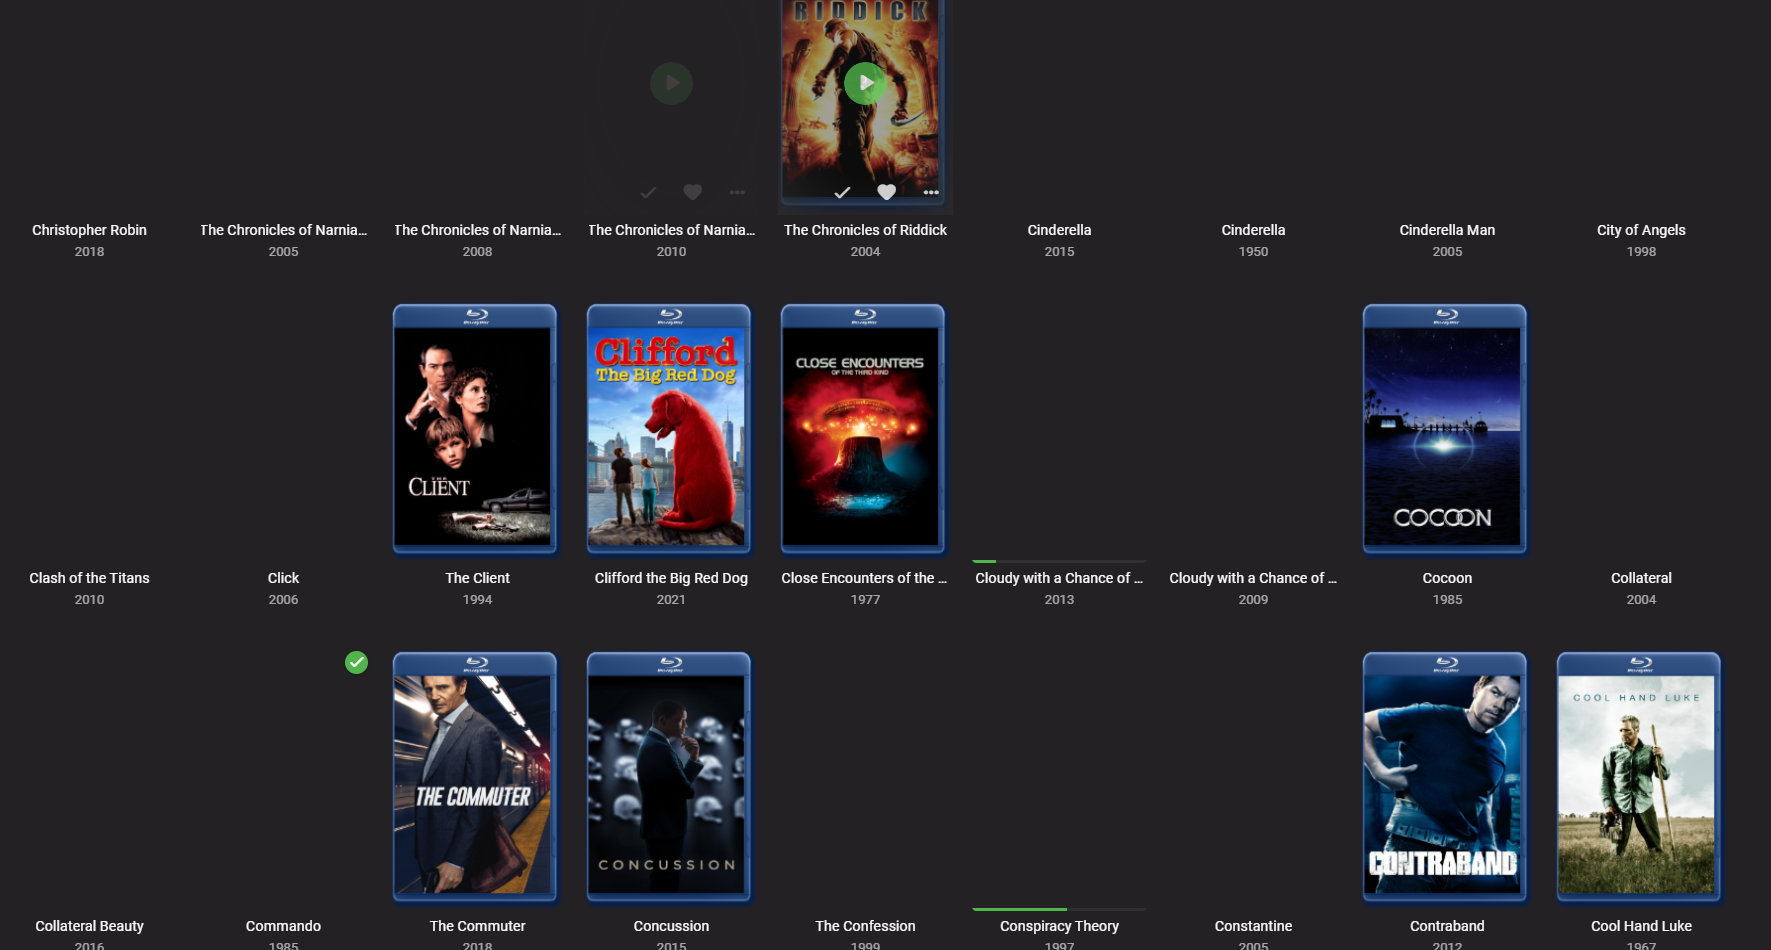Click year 2006 under Click

(x=283, y=600)
